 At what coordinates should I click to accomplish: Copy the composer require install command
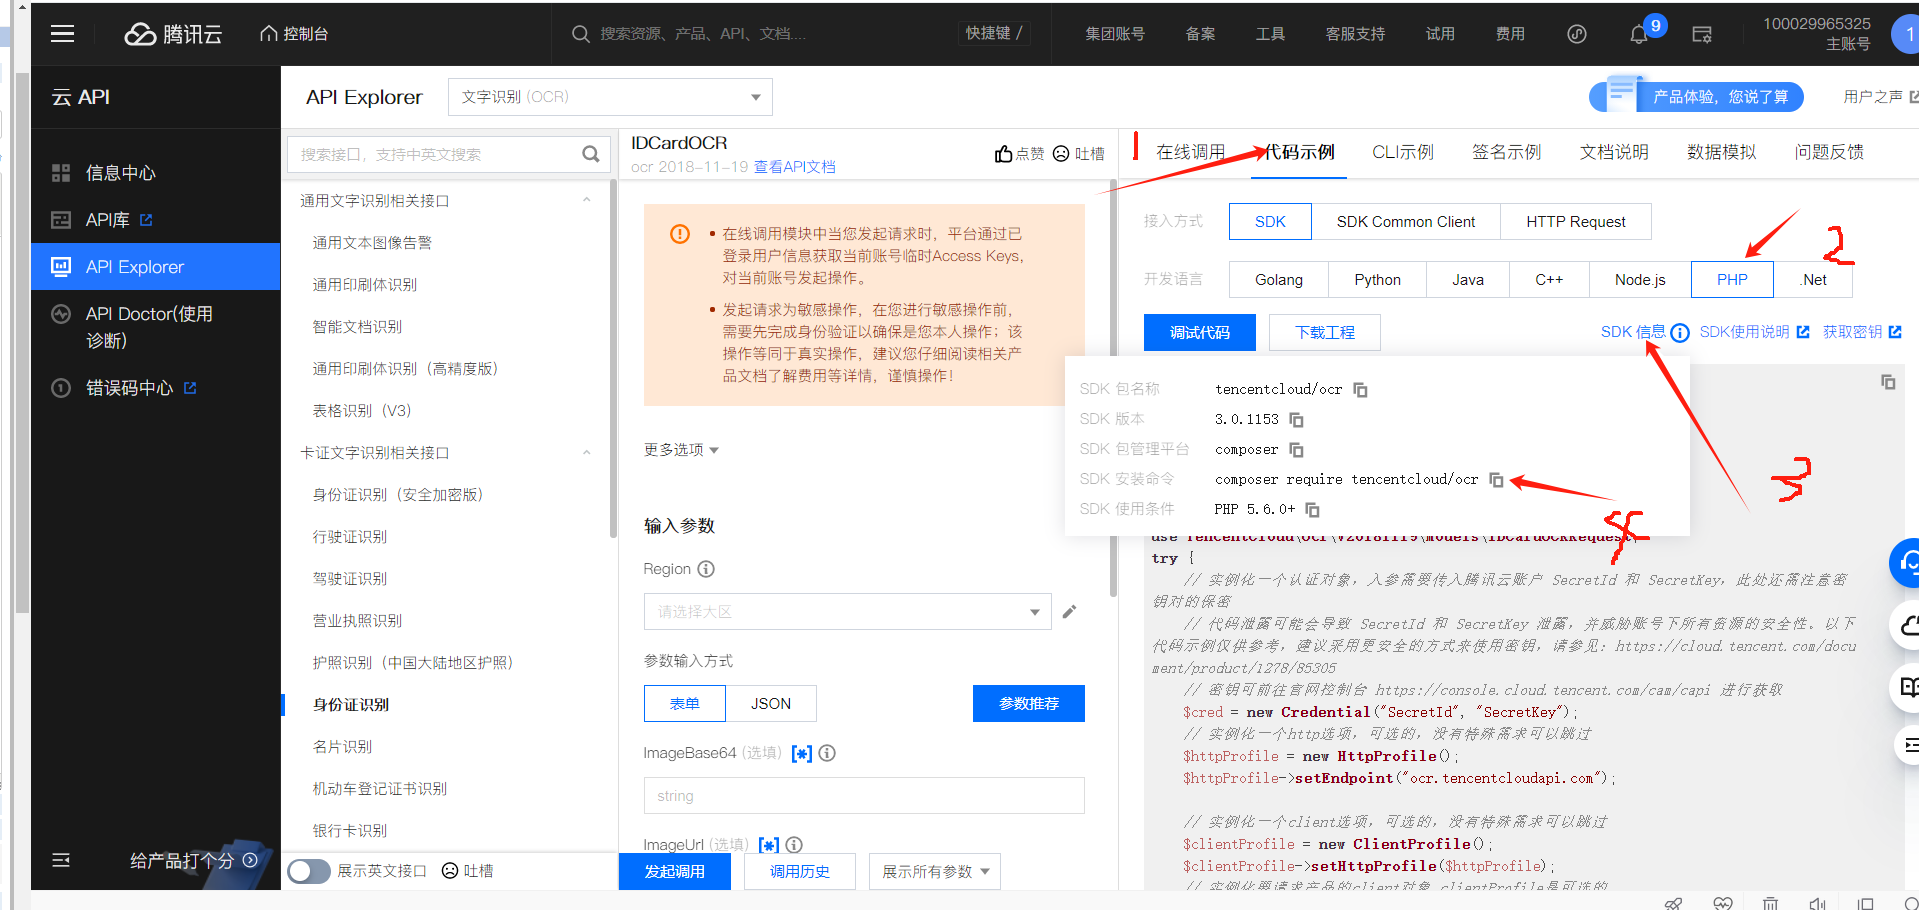pyautogui.click(x=1496, y=479)
